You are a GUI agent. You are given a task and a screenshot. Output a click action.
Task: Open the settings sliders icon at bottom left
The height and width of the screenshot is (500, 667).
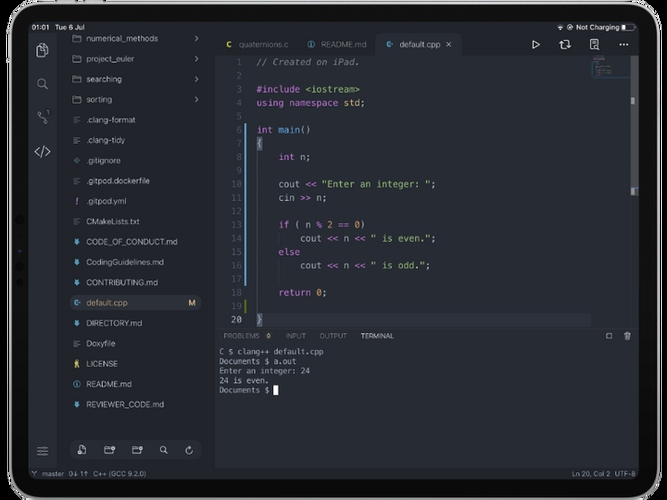point(42,451)
